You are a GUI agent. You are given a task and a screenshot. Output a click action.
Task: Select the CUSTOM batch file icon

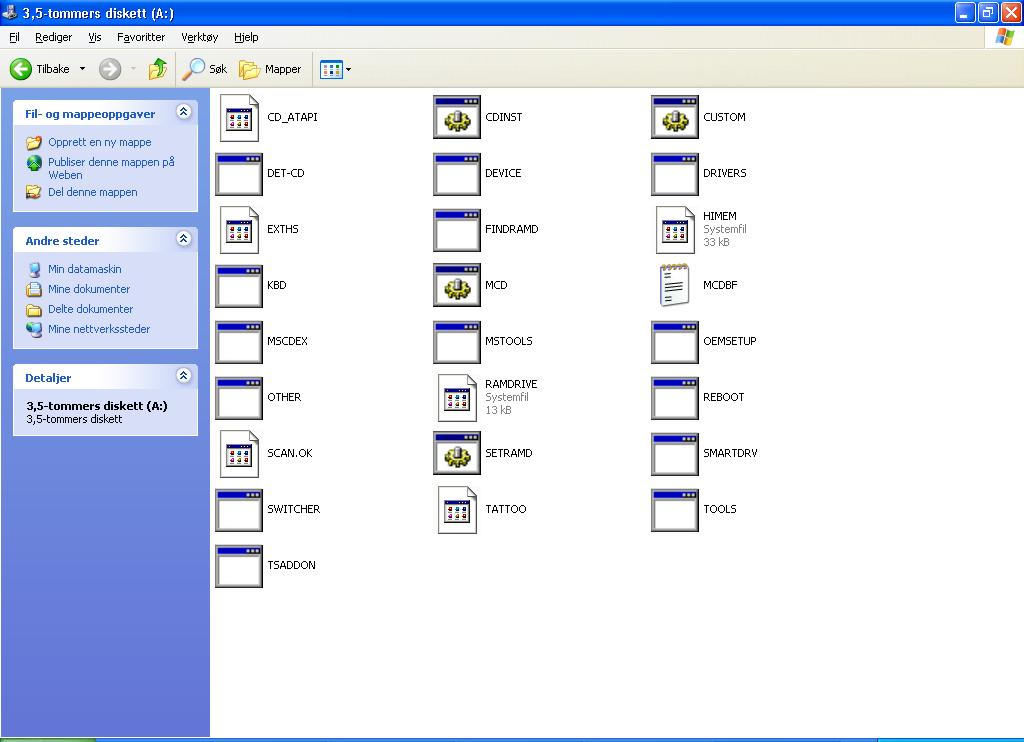click(x=675, y=118)
